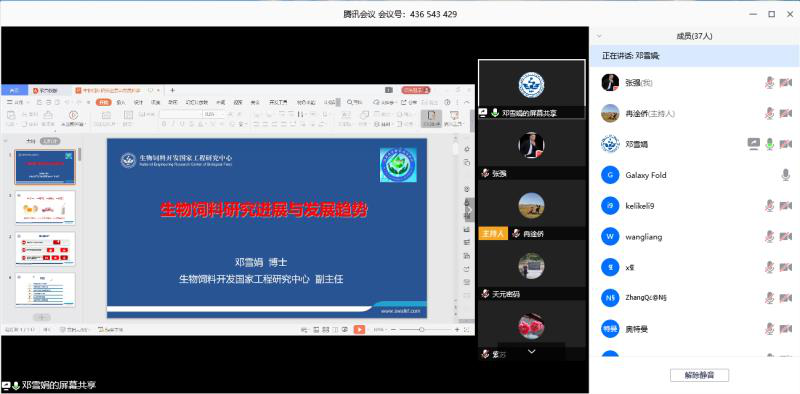Viewport: 800px width, 394px height.
Task: Click microphone icon next to Galaxy Fold
Action: pyautogui.click(x=786, y=175)
